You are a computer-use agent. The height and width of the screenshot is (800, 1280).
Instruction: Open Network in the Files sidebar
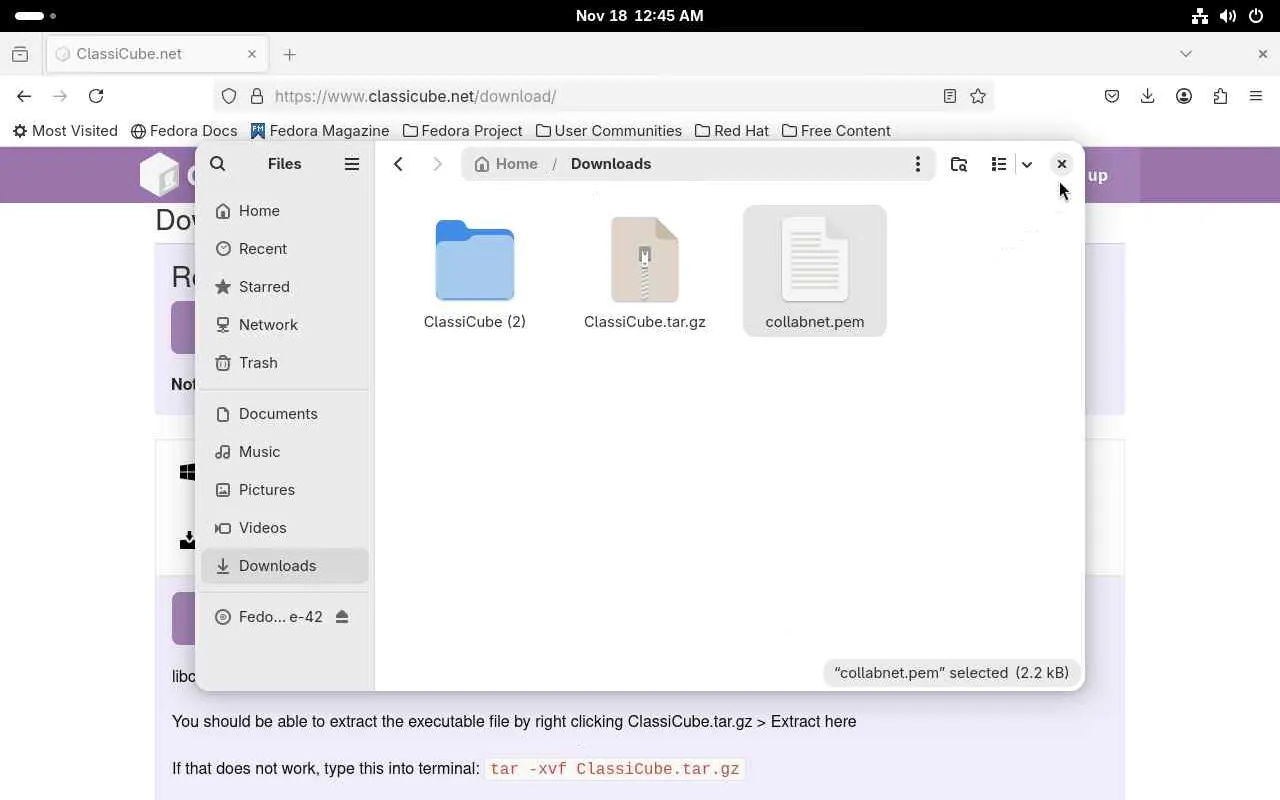pyautogui.click(x=285, y=325)
